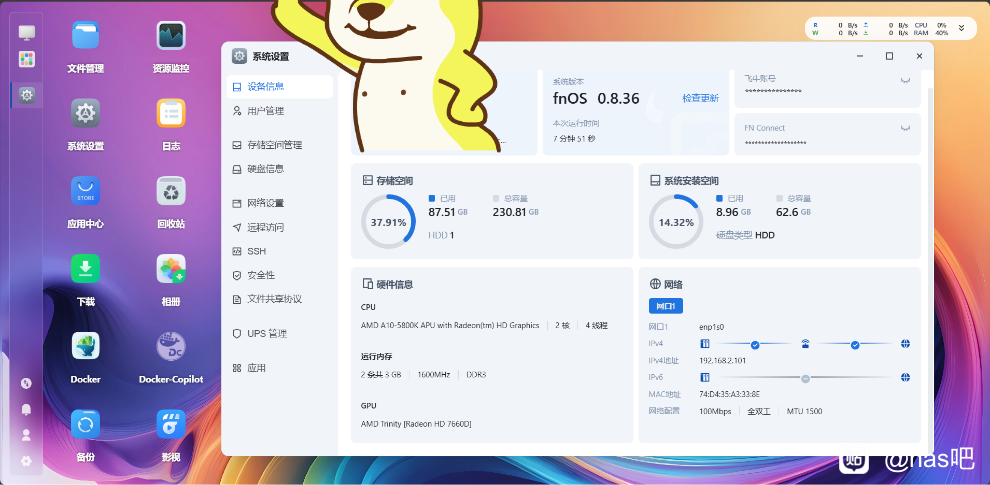
Task: Open the 下载 download app icon
Action: click(x=85, y=268)
